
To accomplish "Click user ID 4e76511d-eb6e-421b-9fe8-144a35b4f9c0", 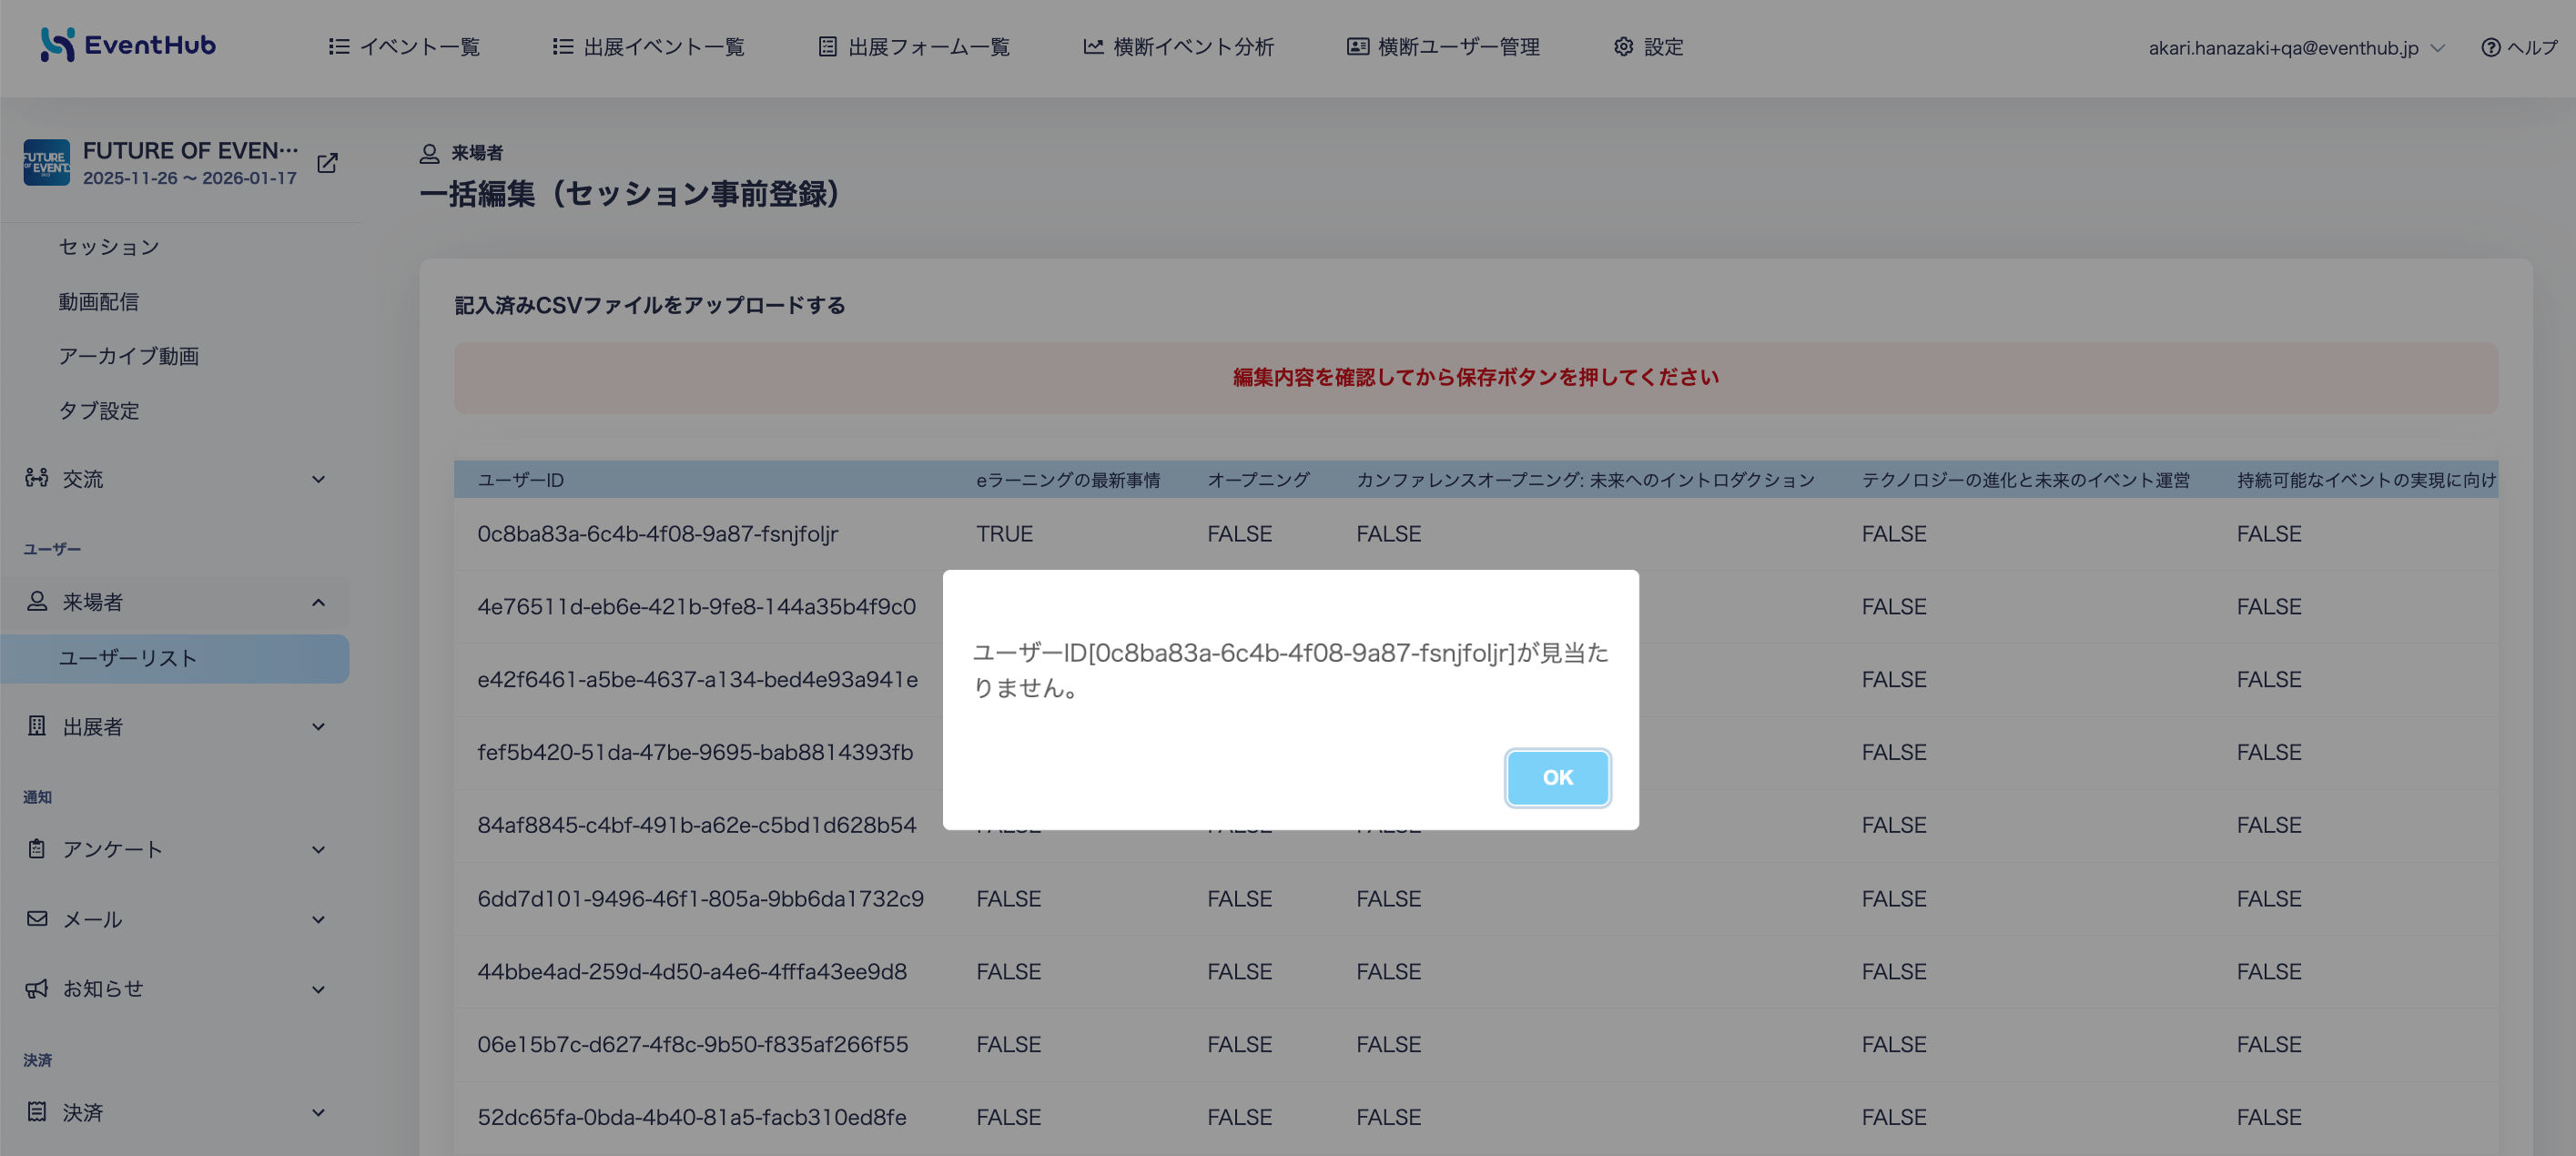I will [x=696, y=607].
